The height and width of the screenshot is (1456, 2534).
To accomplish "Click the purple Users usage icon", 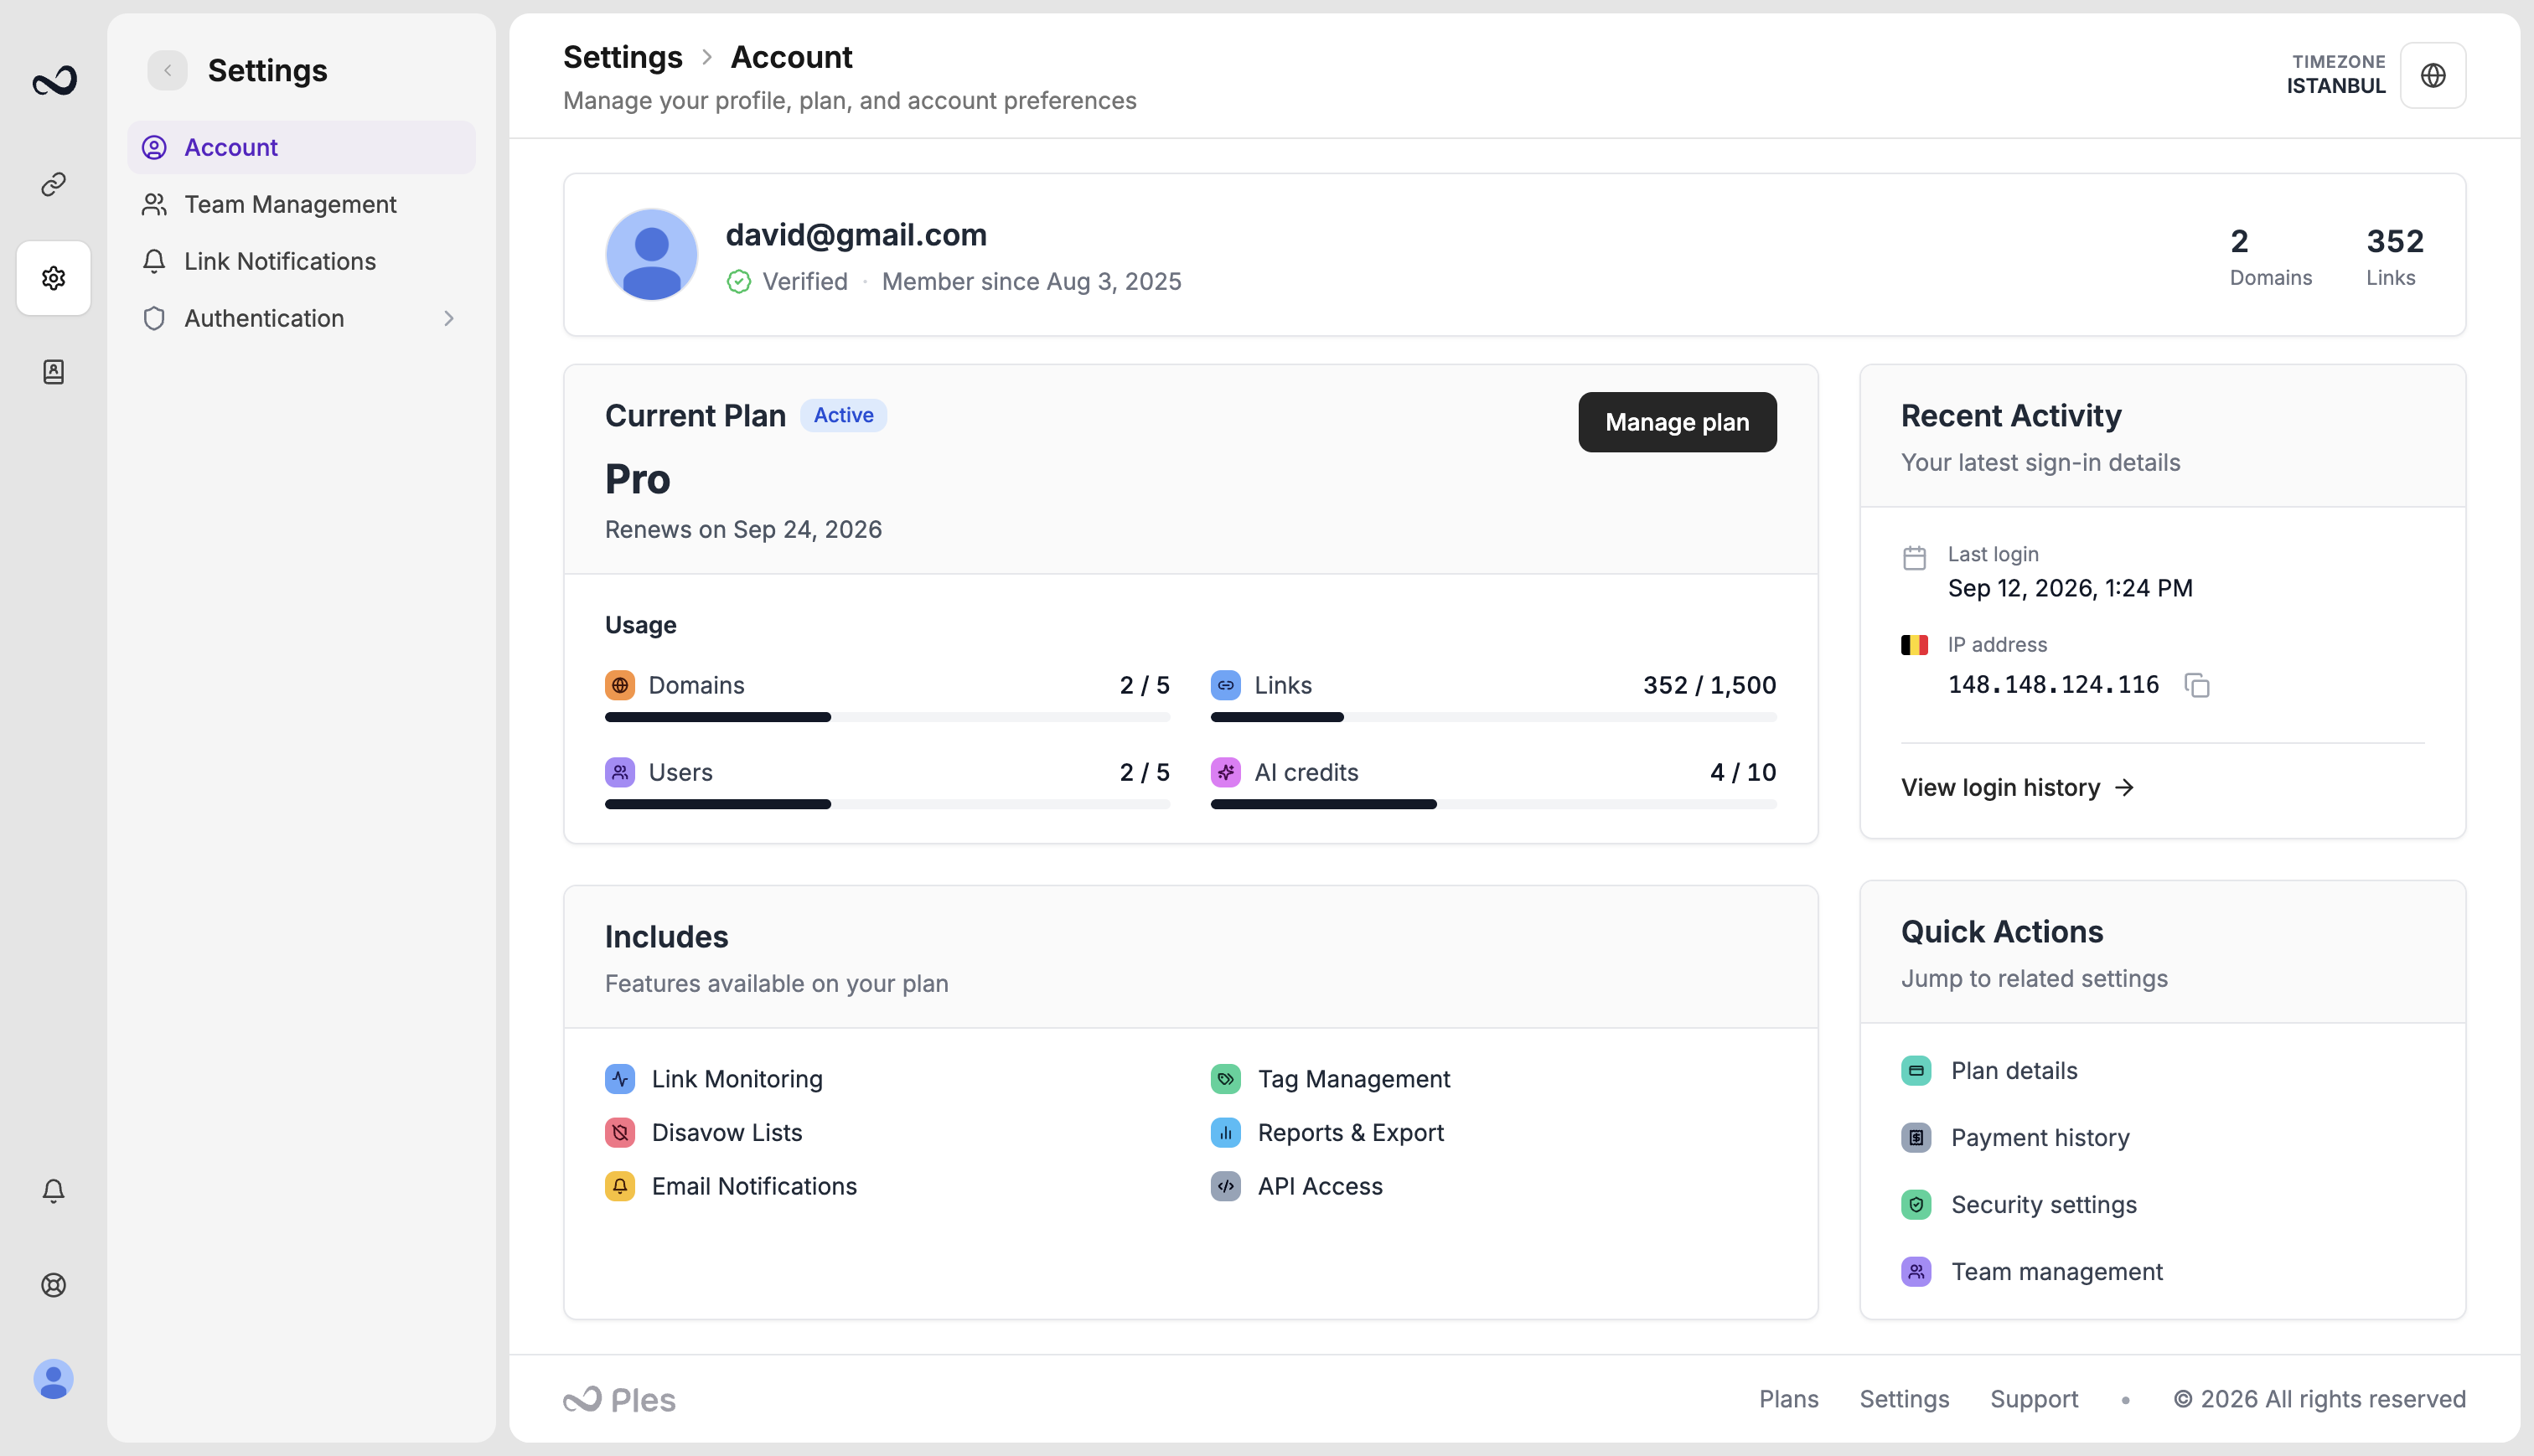I will pos(620,772).
